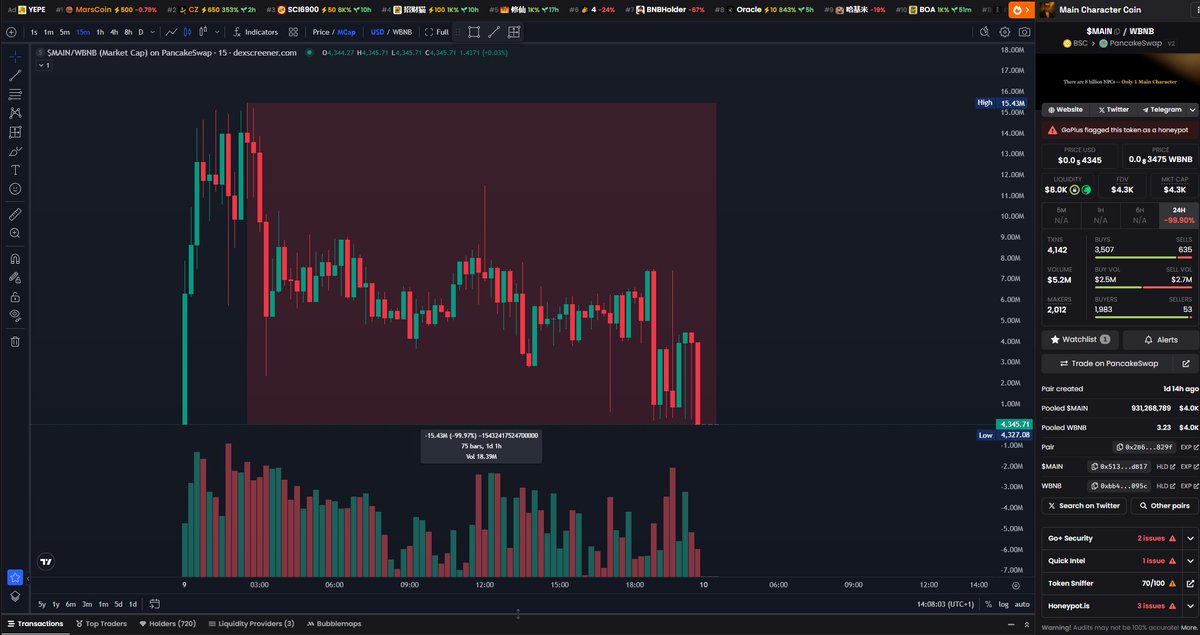Open the Liquidity Providers (3) tab
This screenshot has width=1200, height=635.
(x=250, y=623)
